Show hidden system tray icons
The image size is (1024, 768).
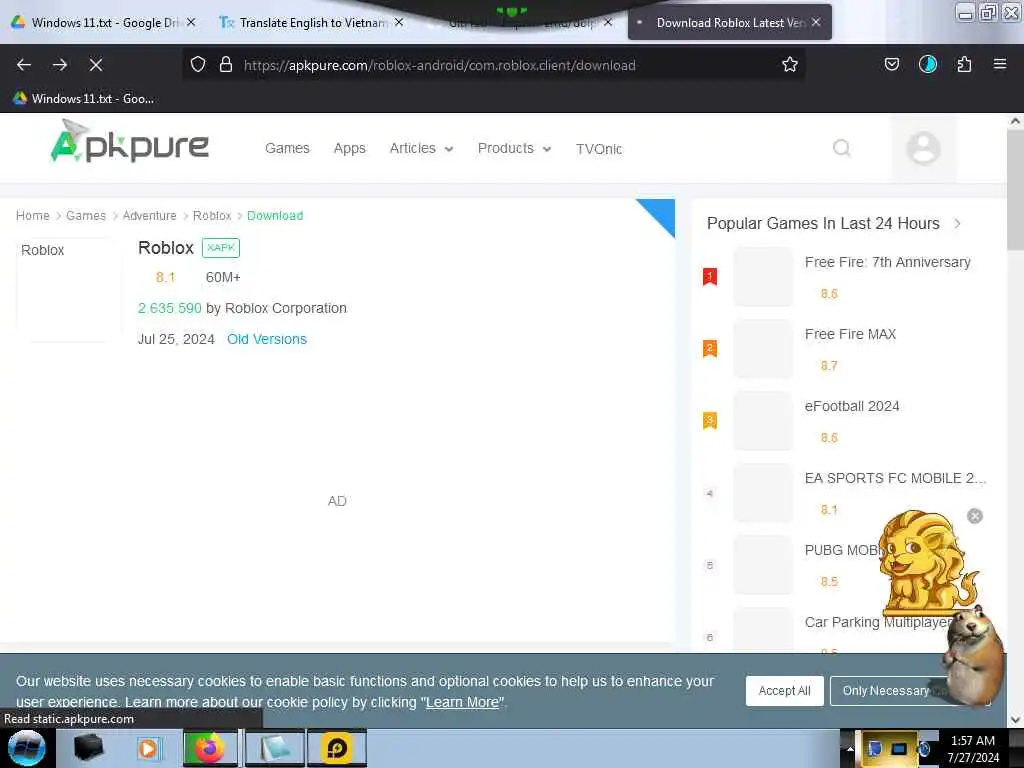click(x=850, y=749)
